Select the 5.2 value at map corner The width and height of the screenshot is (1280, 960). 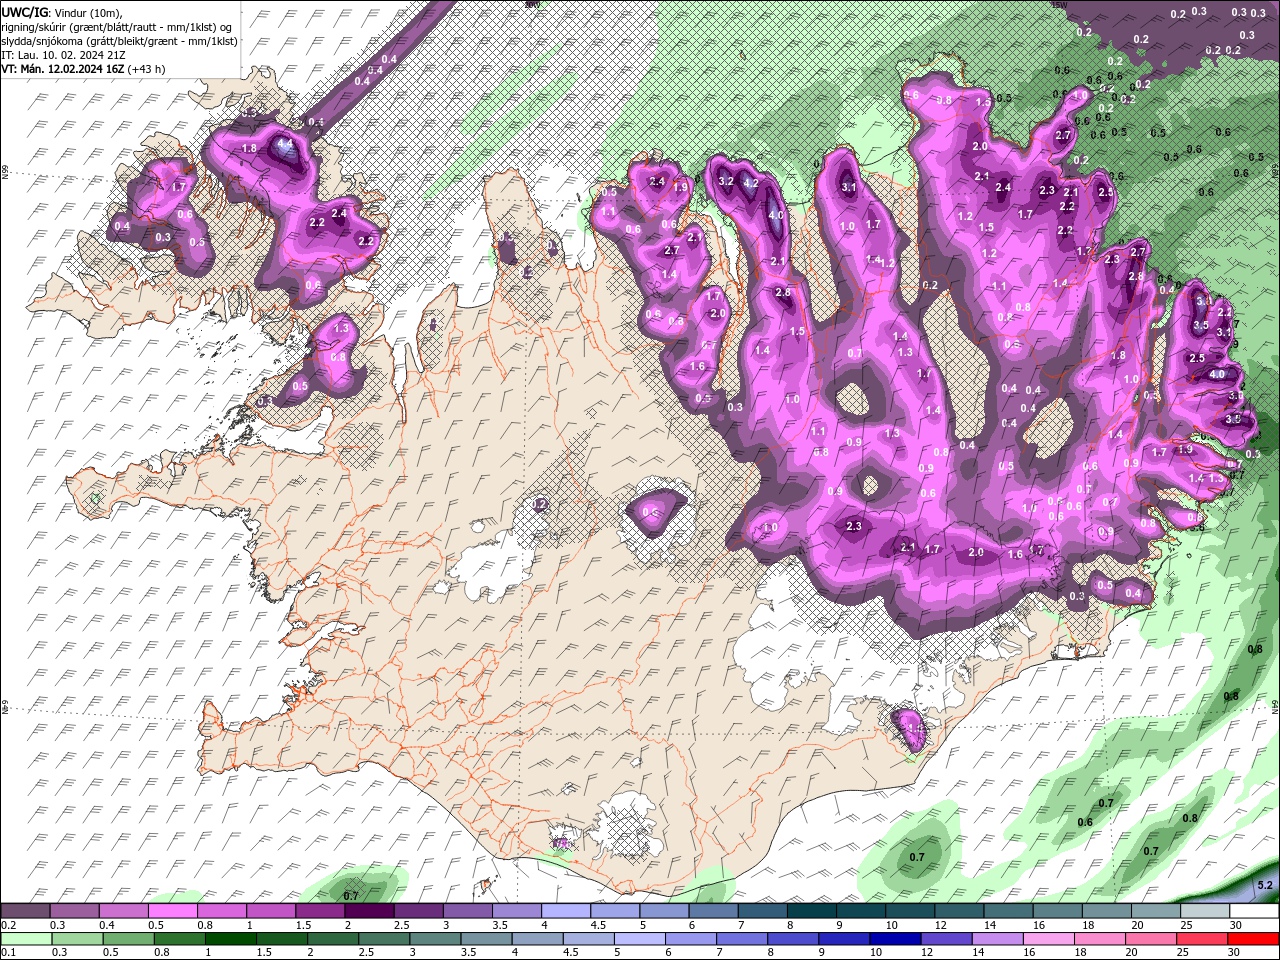coord(1265,885)
